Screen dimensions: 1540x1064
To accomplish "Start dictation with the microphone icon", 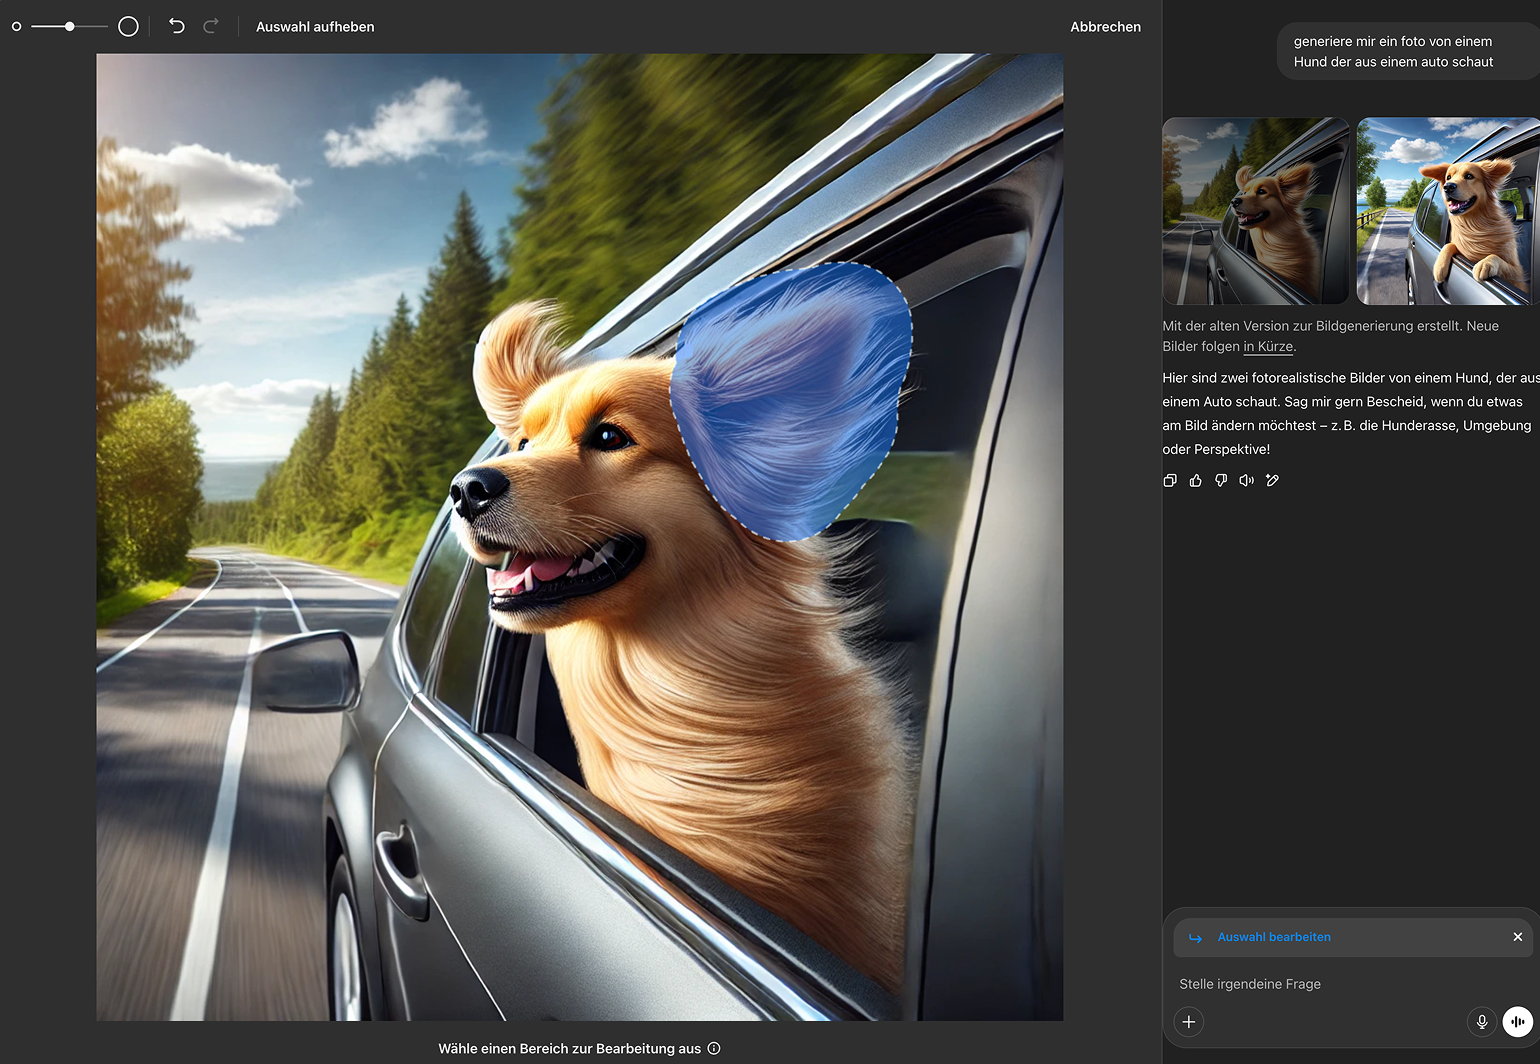I will (1482, 1021).
